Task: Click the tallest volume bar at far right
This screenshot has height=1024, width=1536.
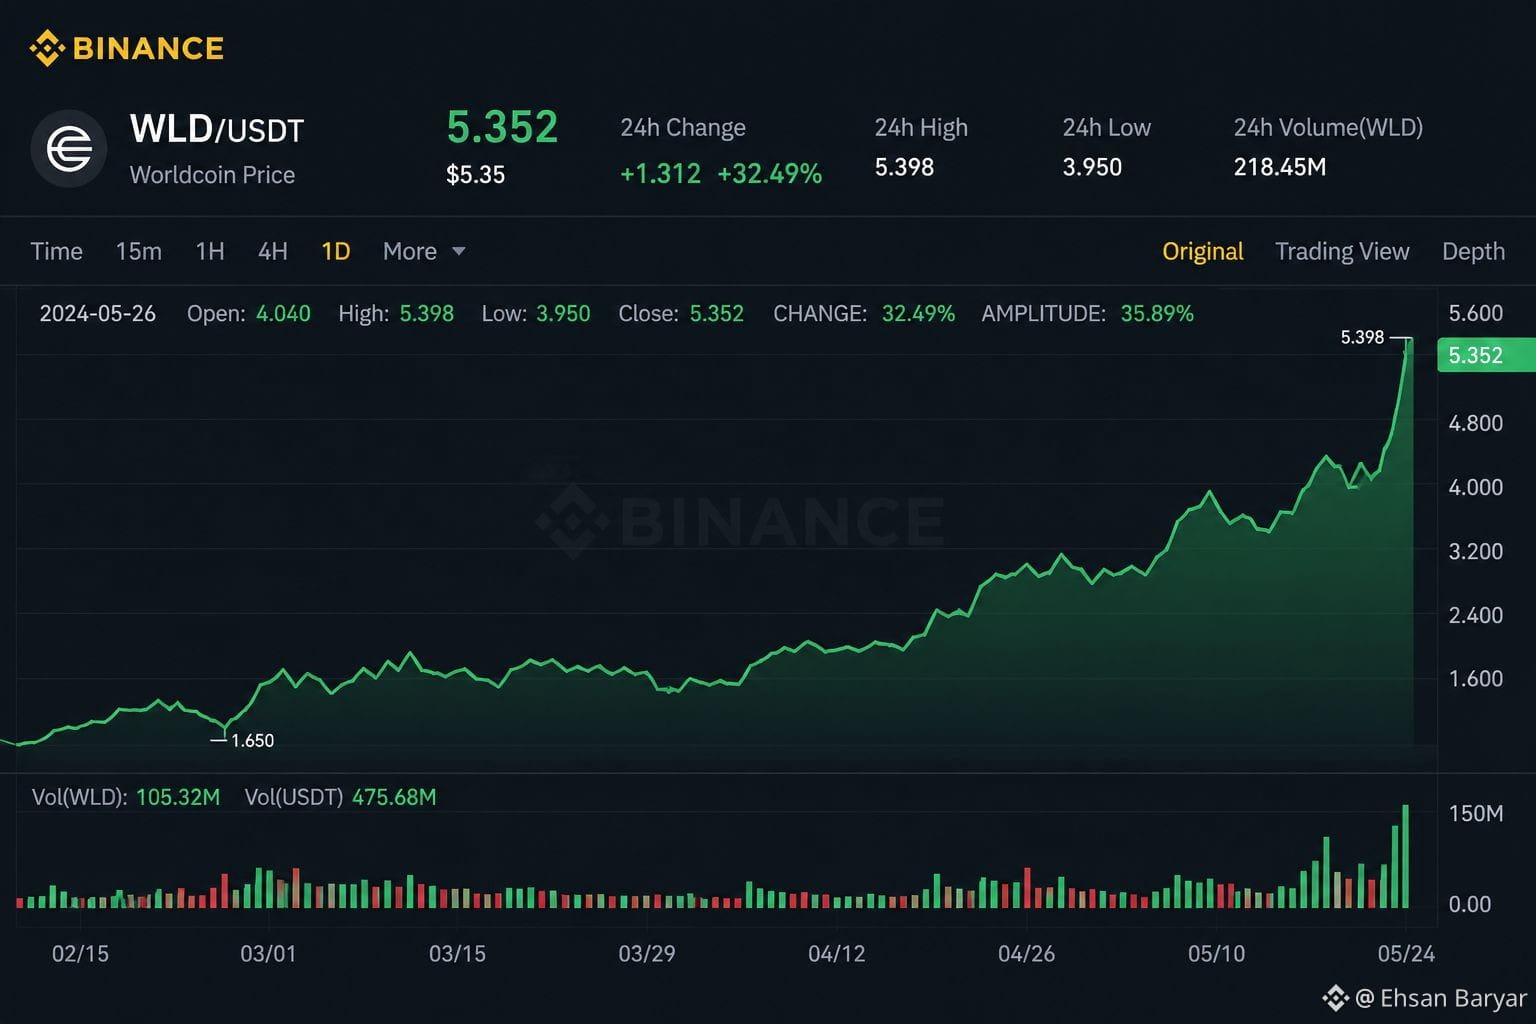Action: coord(1406,856)
